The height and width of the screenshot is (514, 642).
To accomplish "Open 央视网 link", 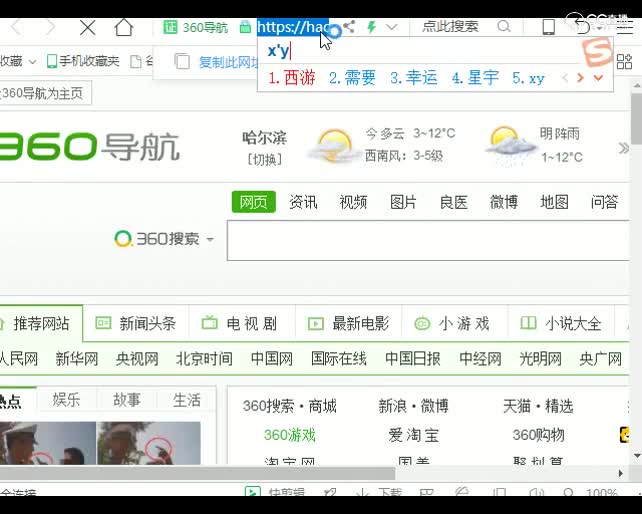I will 137,359.
